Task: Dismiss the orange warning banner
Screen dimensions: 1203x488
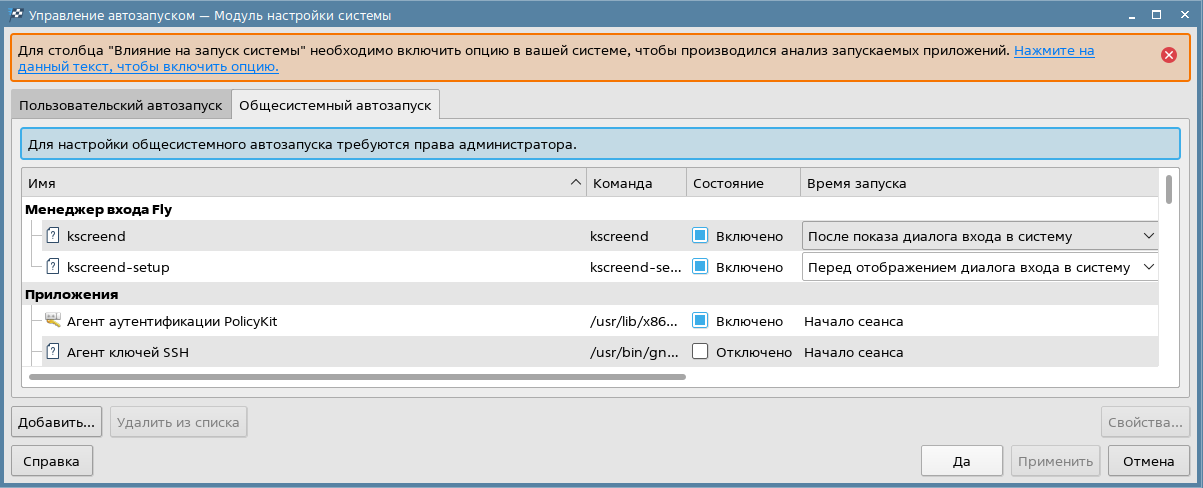Action: coord(1168,56)
